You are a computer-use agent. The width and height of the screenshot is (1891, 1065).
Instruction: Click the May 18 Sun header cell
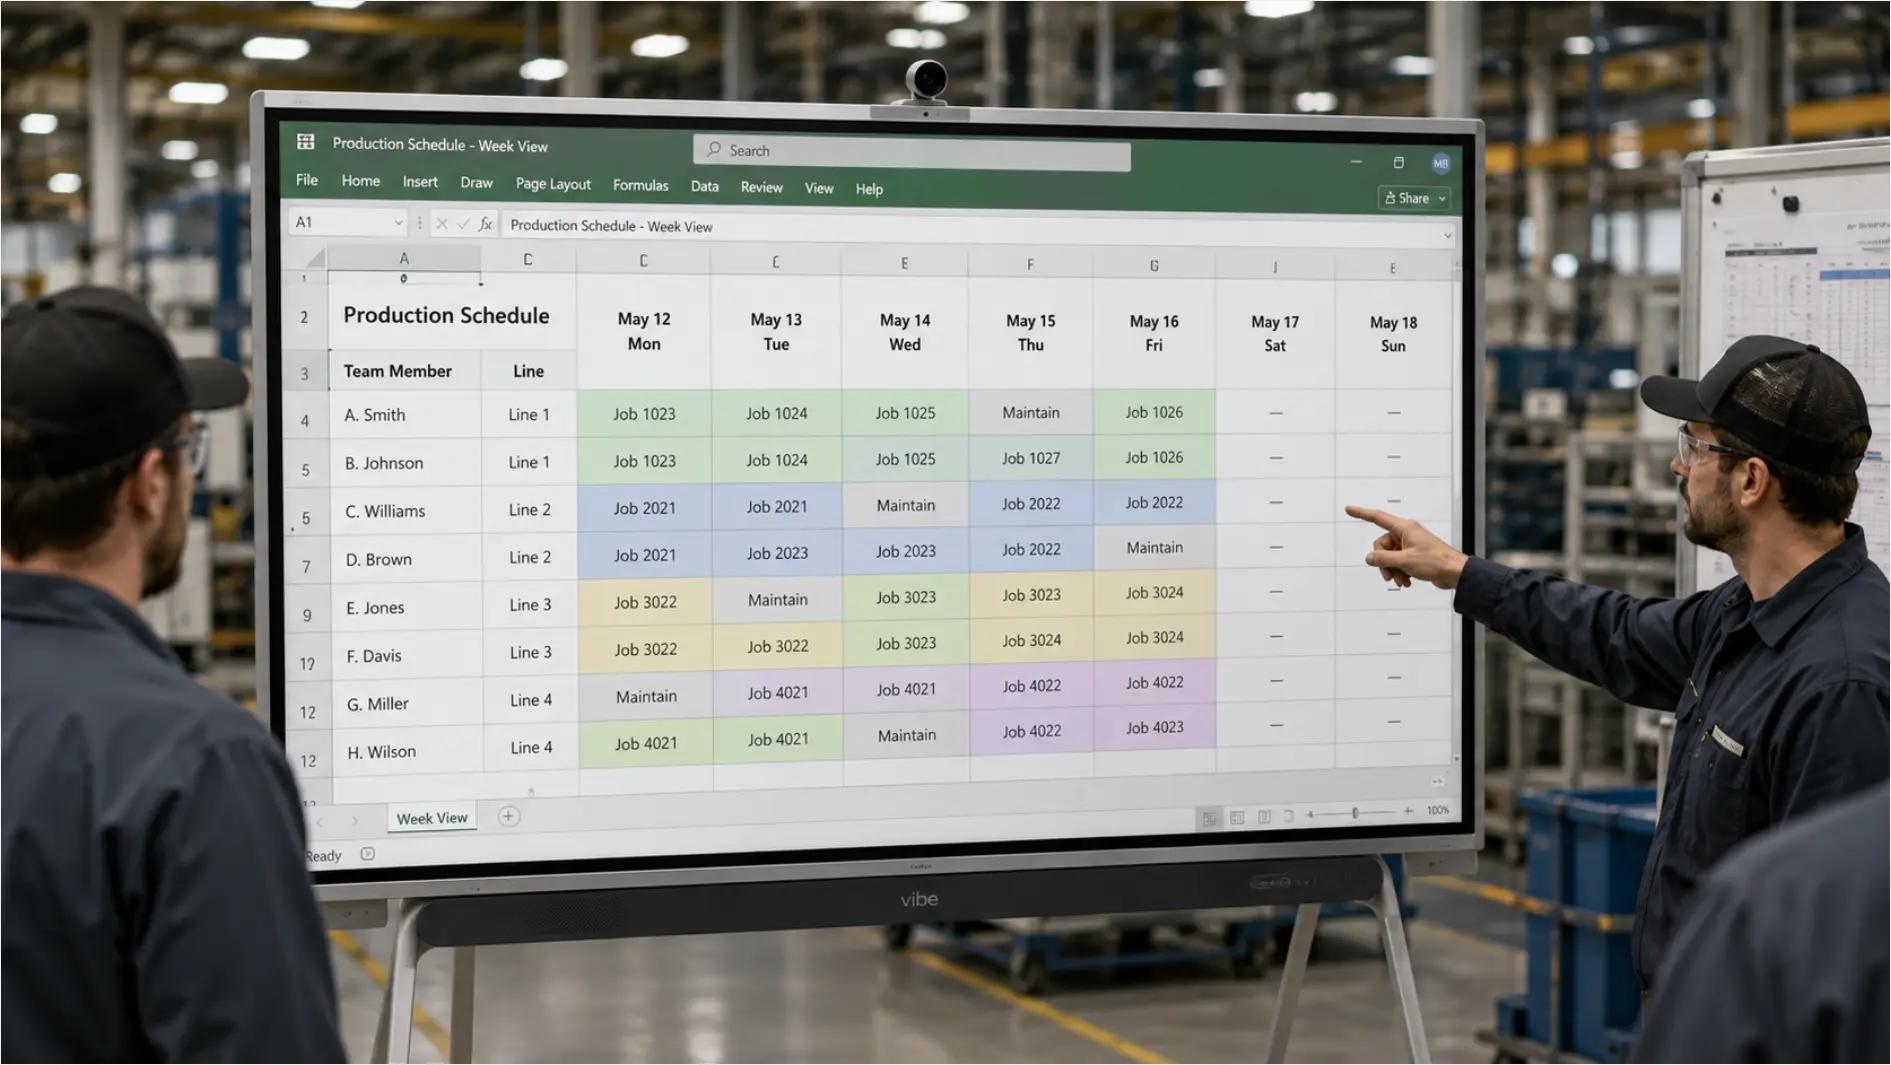(1393, 334)
